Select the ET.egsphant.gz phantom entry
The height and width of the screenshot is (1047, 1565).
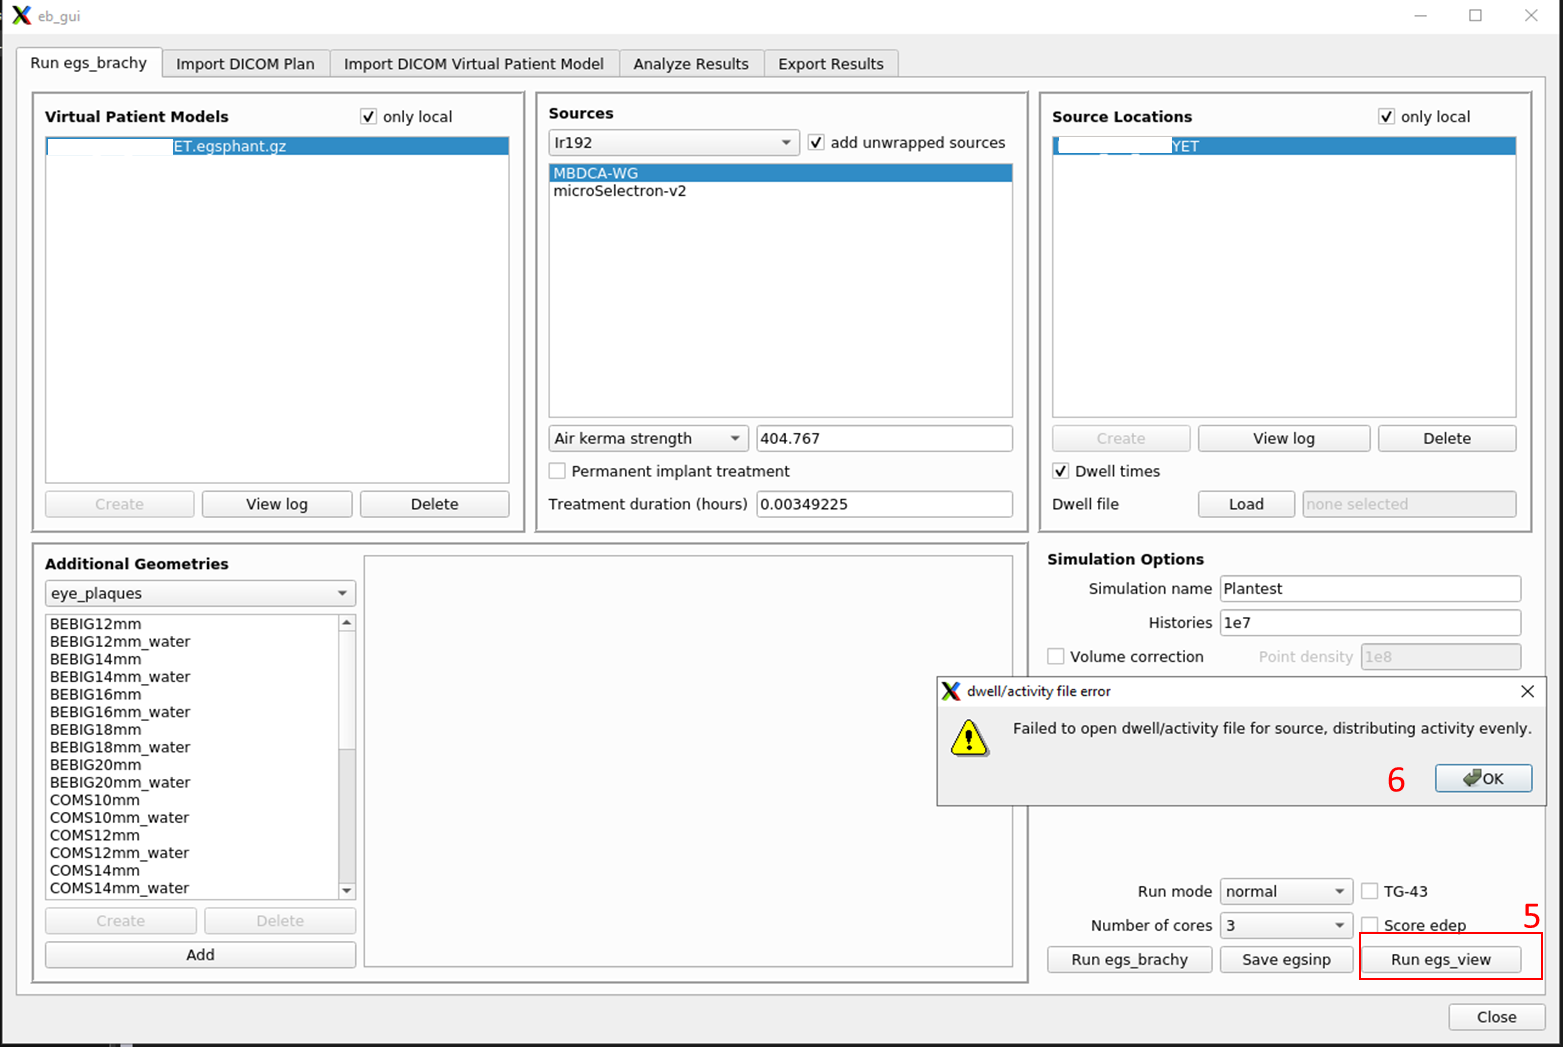[277, 146]
